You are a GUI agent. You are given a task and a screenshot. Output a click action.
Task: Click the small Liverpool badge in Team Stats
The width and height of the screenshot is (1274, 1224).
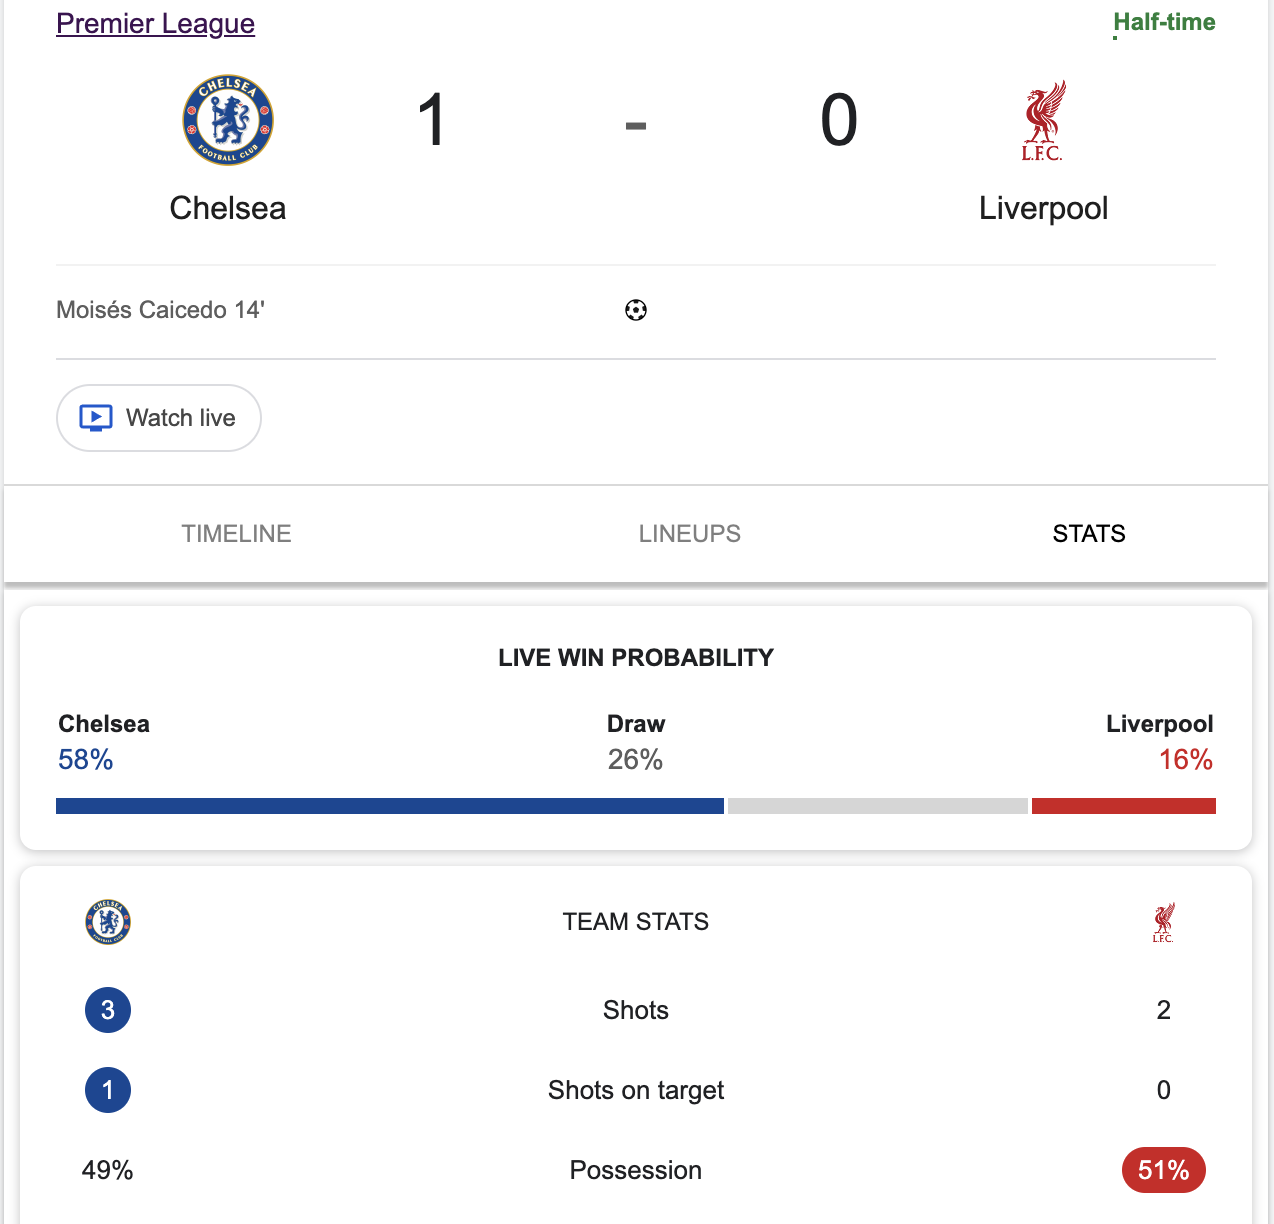click(x=1163, y=922)
